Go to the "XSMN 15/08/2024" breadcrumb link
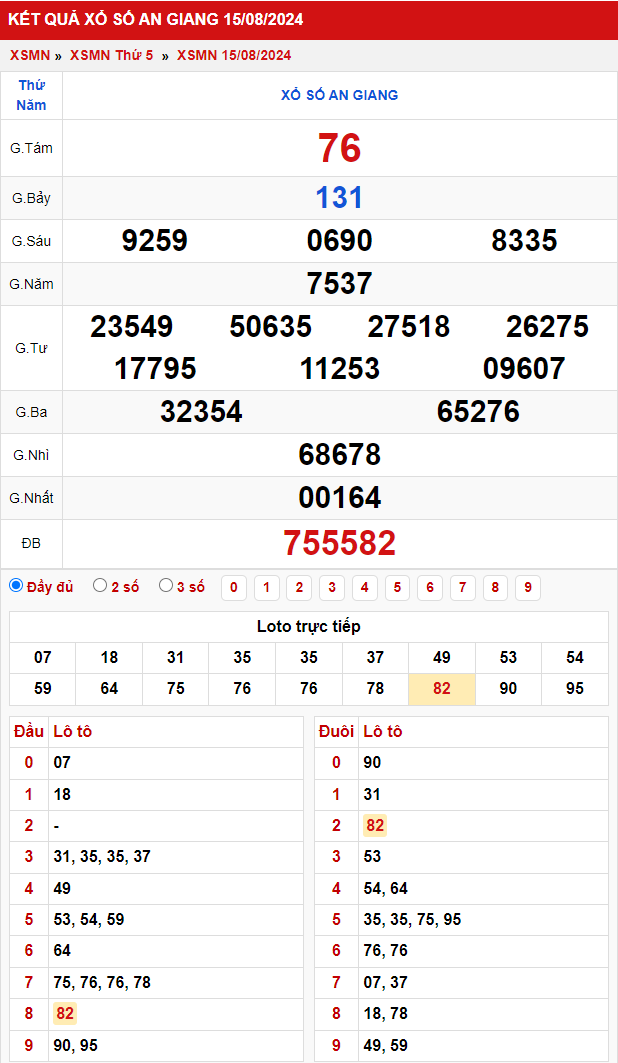 coord(234,55)
